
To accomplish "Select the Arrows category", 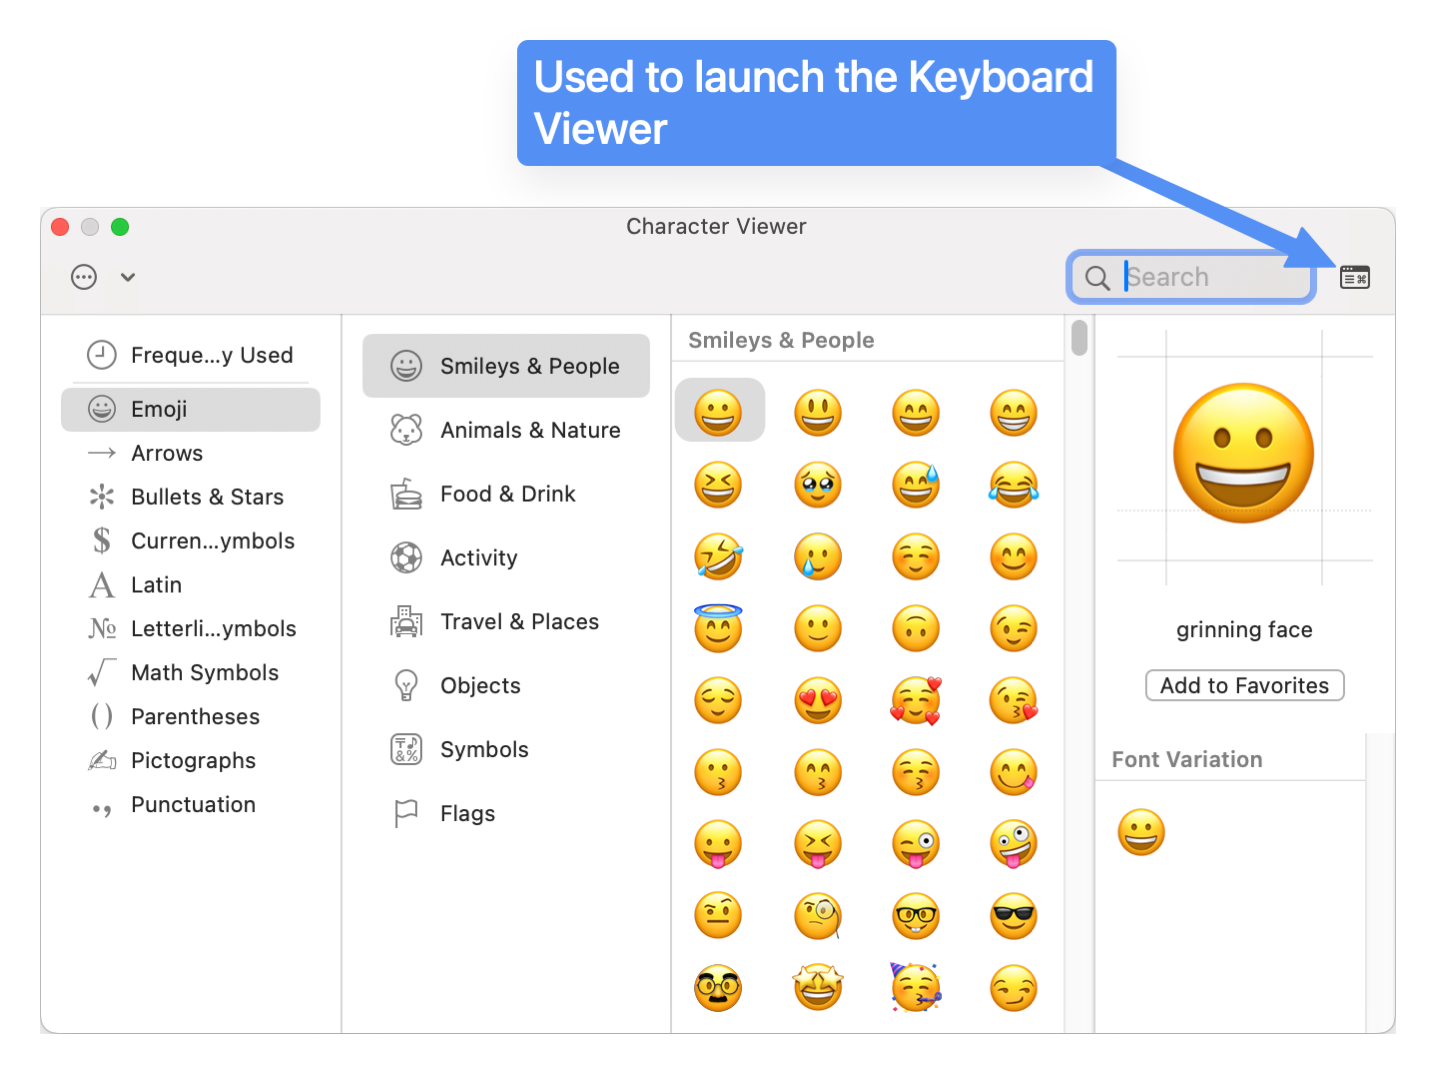I will pyautogui.click(x=166, y=453).
